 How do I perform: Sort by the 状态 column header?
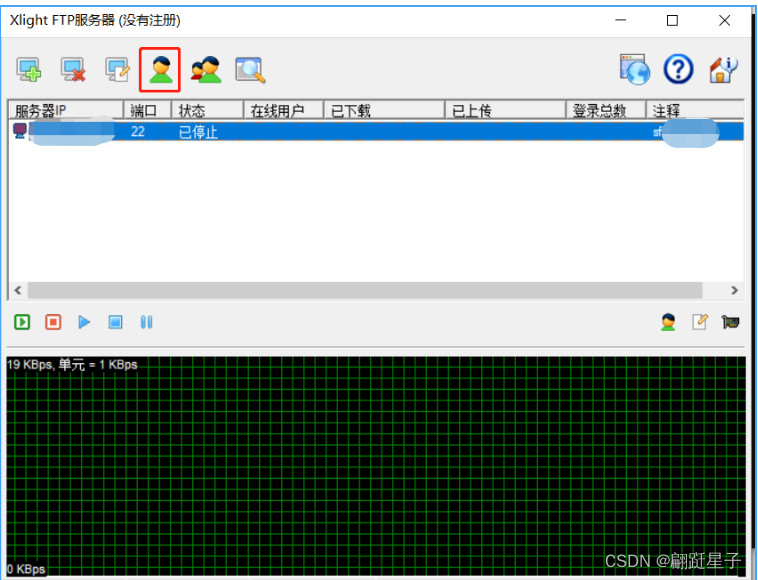tap(208, 111)
